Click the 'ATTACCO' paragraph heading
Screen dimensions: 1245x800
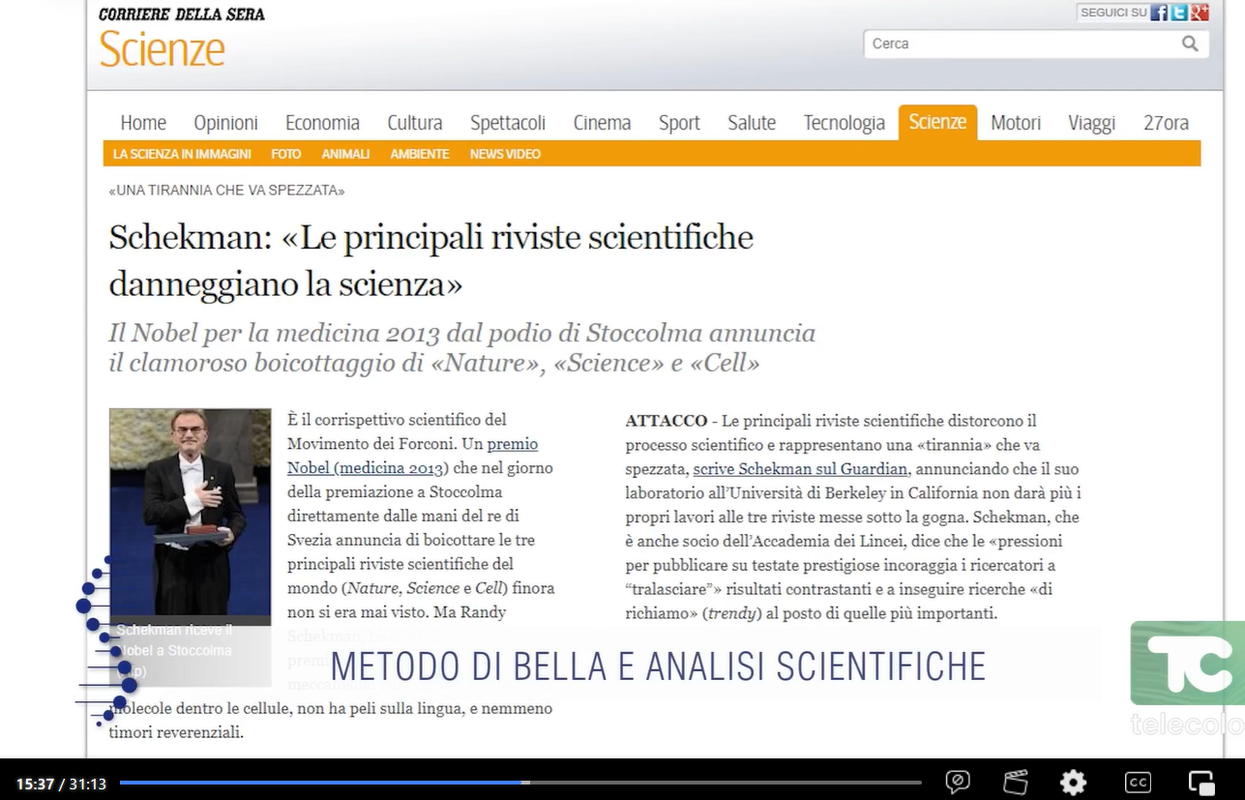[x=666, y=421]
